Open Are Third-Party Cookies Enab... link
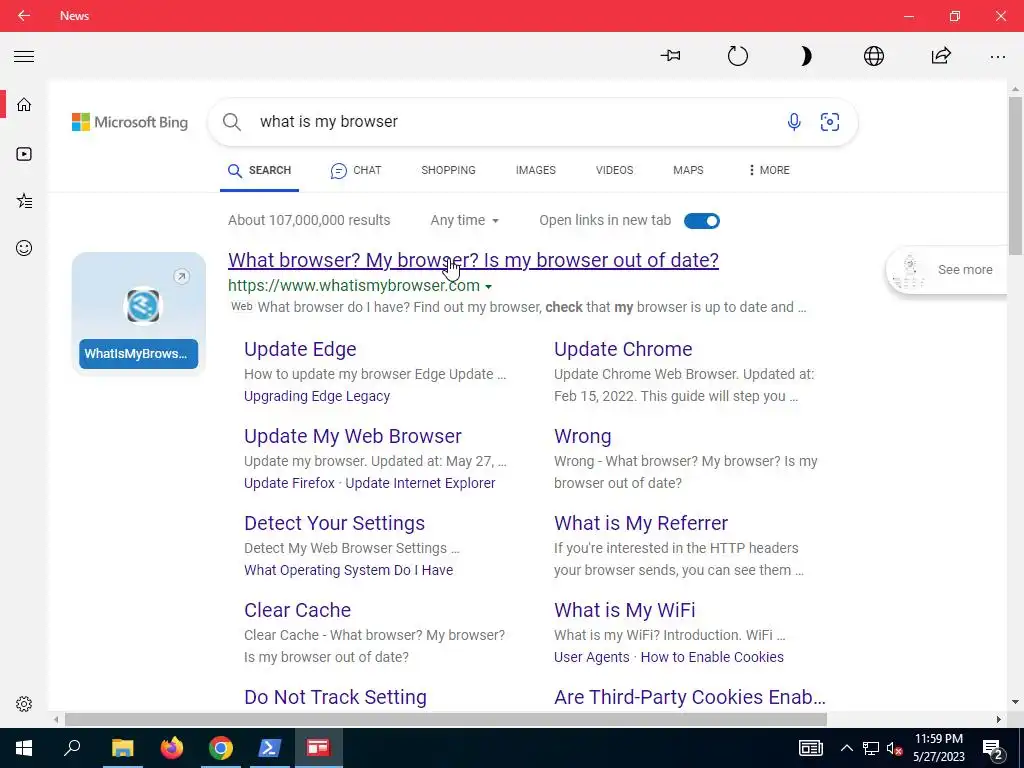Viewport: 1024px width, 768px height. click(690, 697)
